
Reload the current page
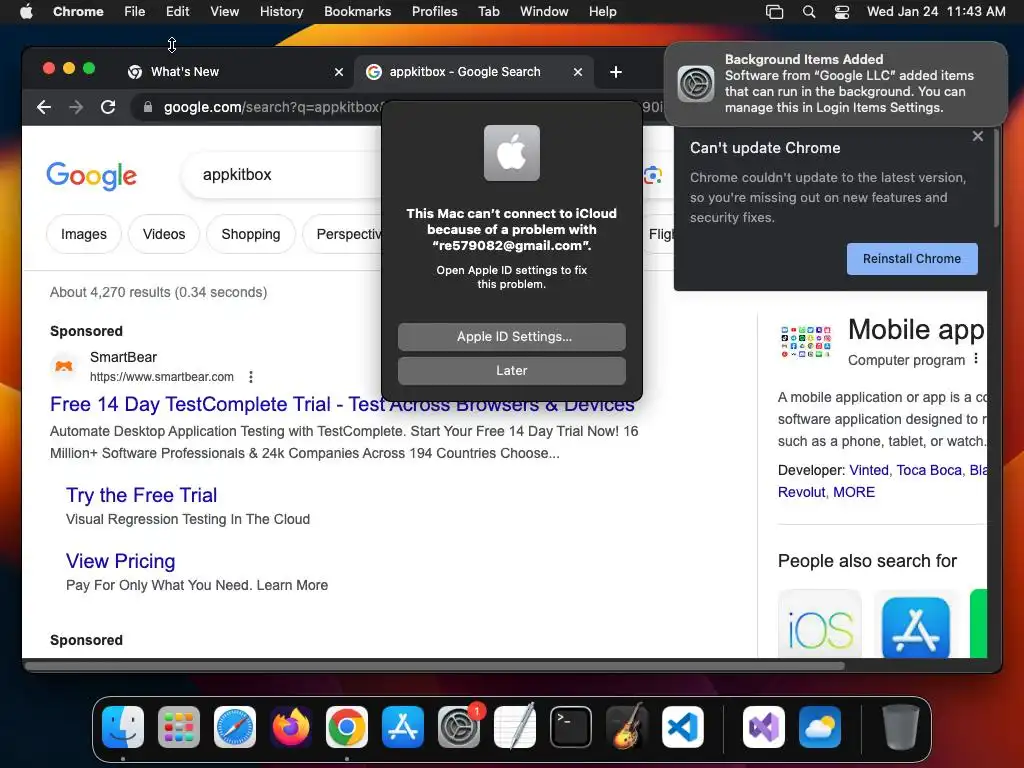(108, 107)
